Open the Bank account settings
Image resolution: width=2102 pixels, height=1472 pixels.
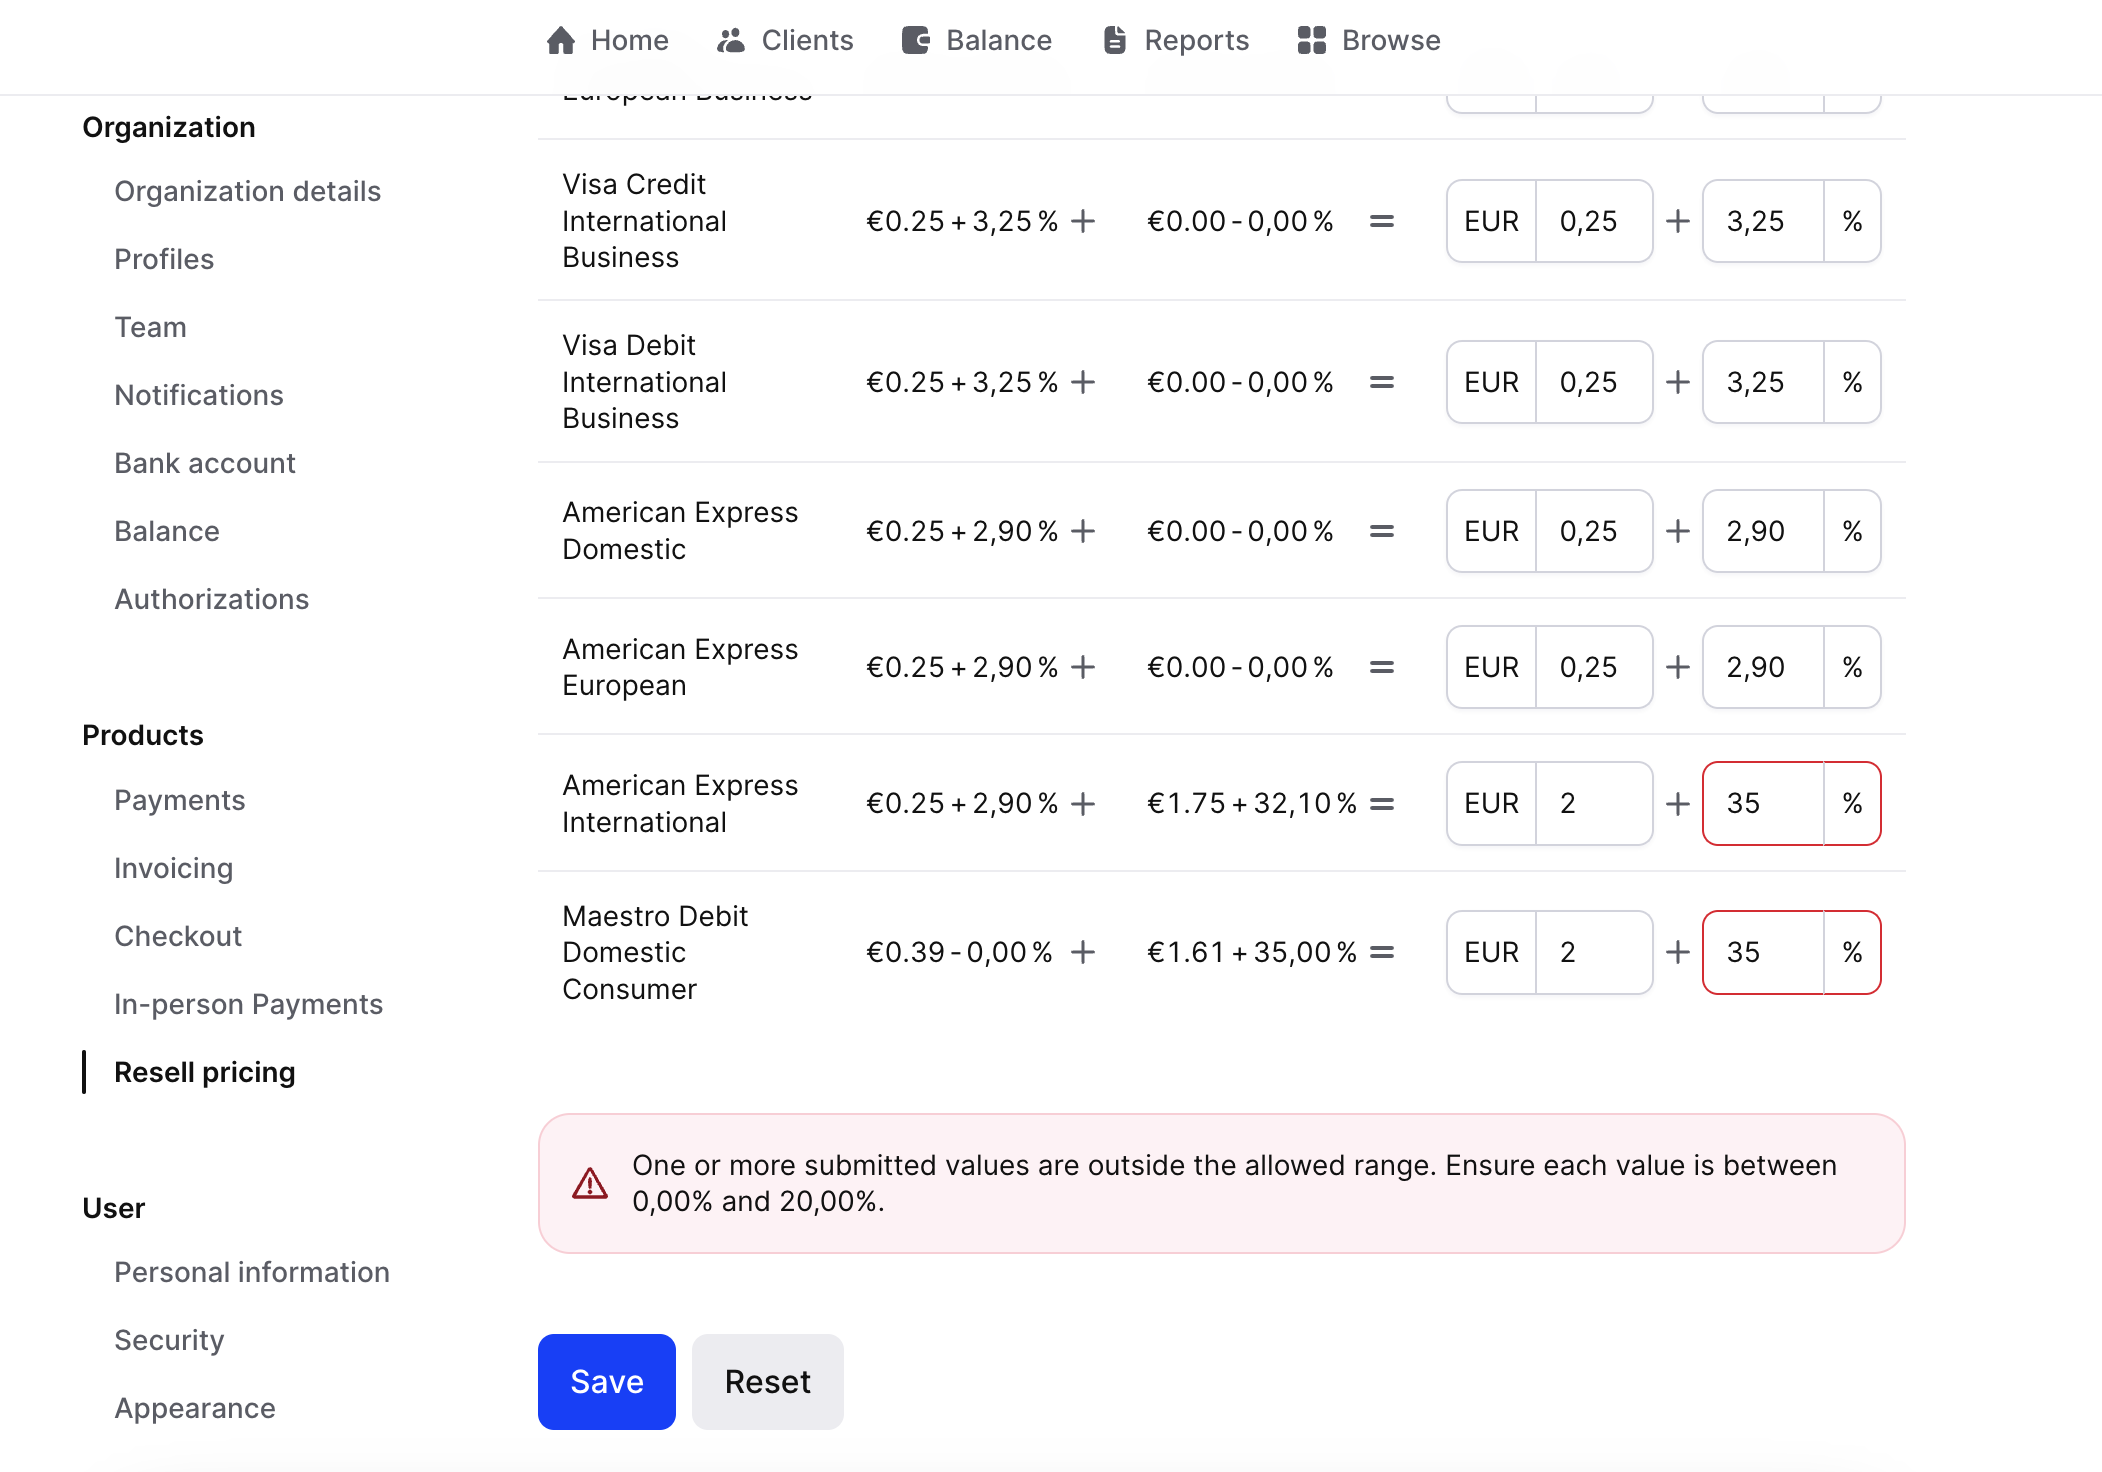pos(204,463)
